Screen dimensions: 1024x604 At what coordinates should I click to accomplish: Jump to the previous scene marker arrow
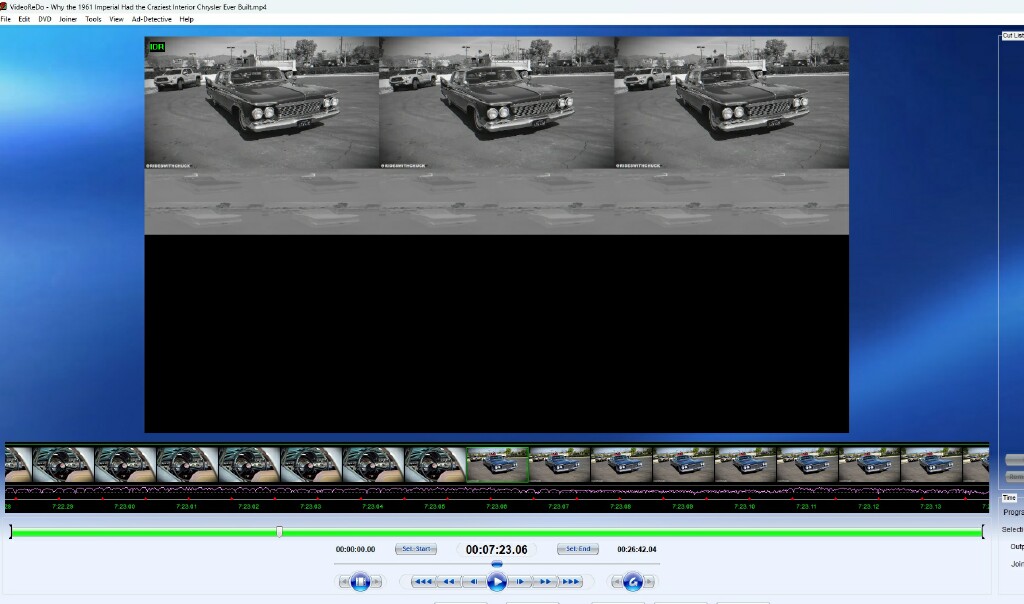pyautogui.click(x=345, y=581)
